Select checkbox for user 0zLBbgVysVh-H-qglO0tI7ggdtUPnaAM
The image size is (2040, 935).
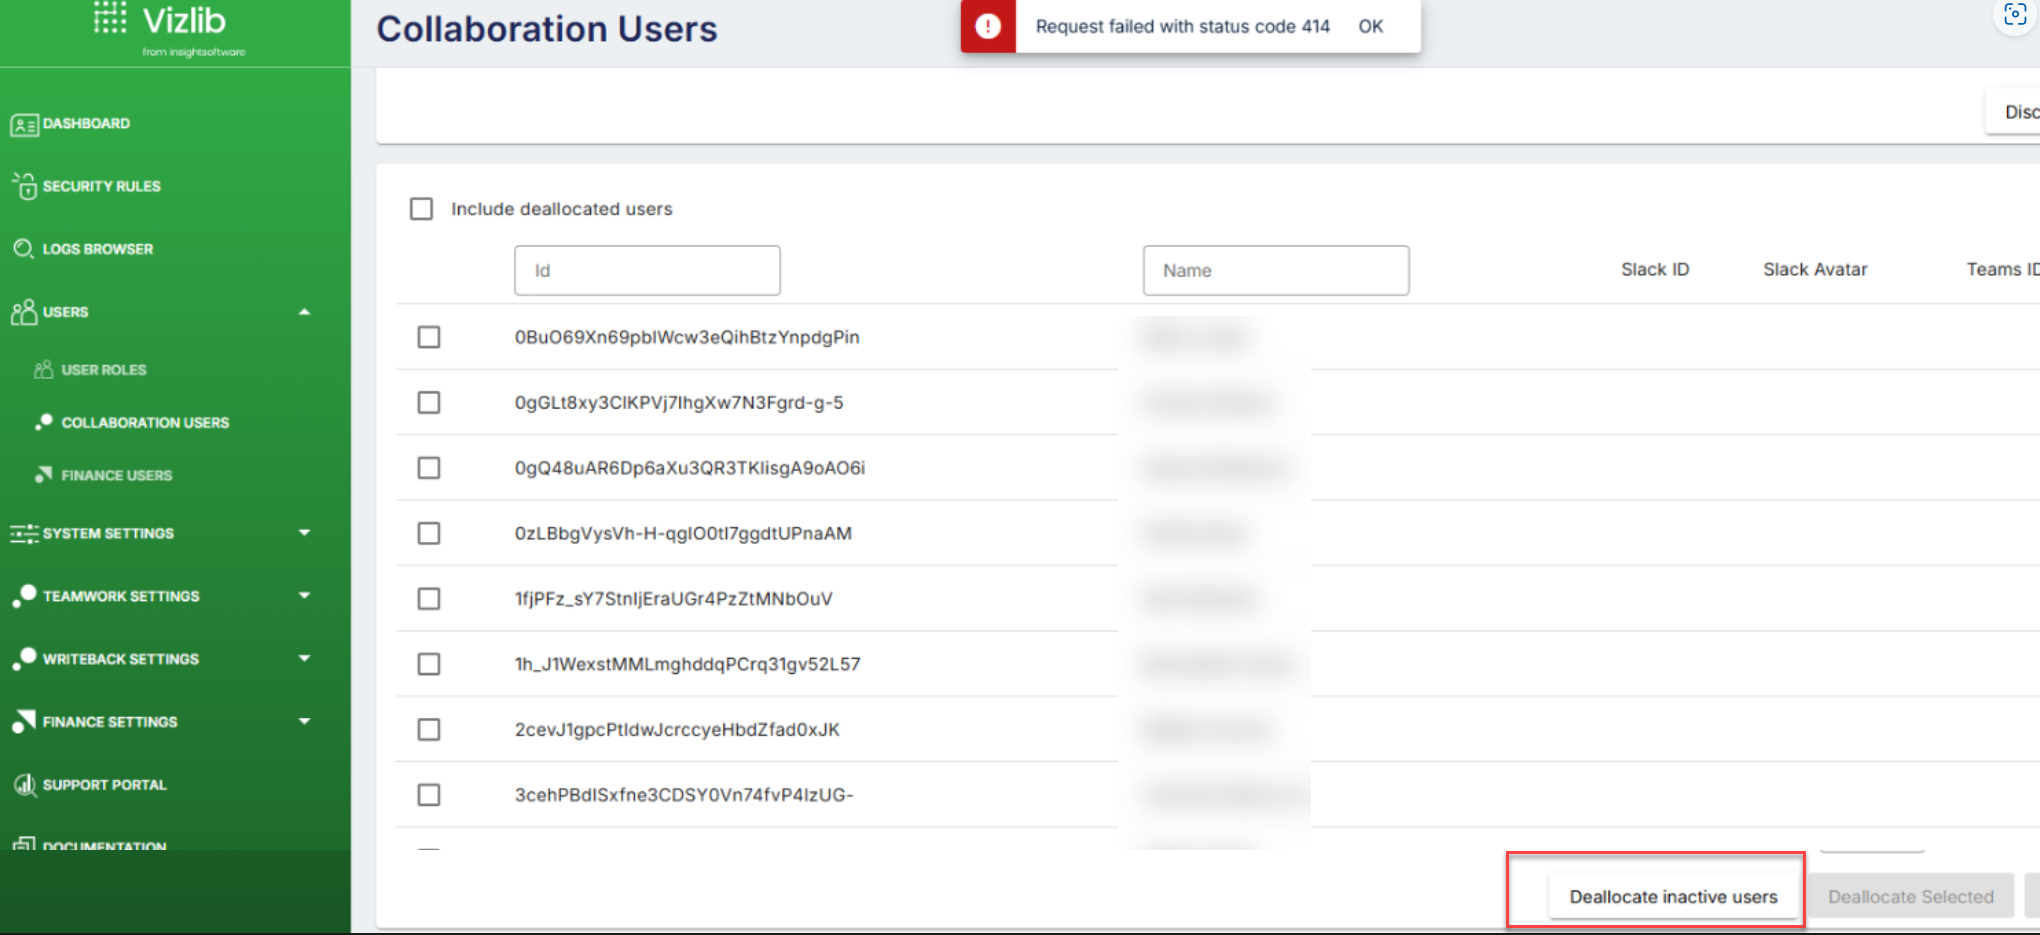[x=429, y=533]
